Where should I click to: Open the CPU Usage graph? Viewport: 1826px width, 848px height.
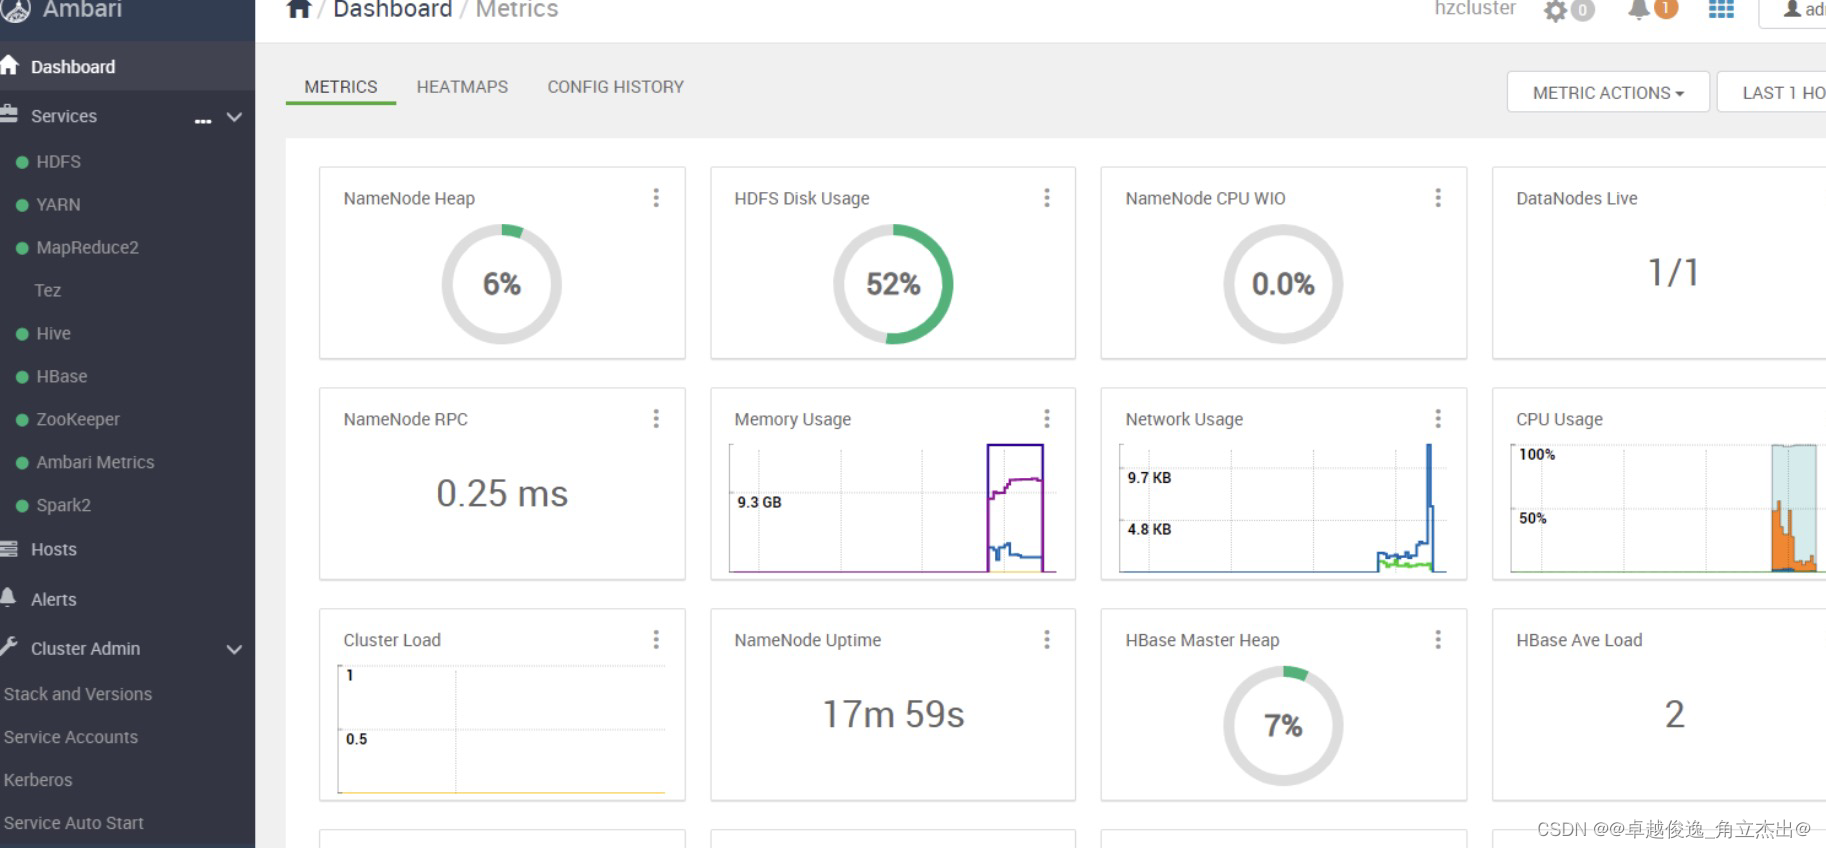pyautogui.click(x=1668, y=508)
